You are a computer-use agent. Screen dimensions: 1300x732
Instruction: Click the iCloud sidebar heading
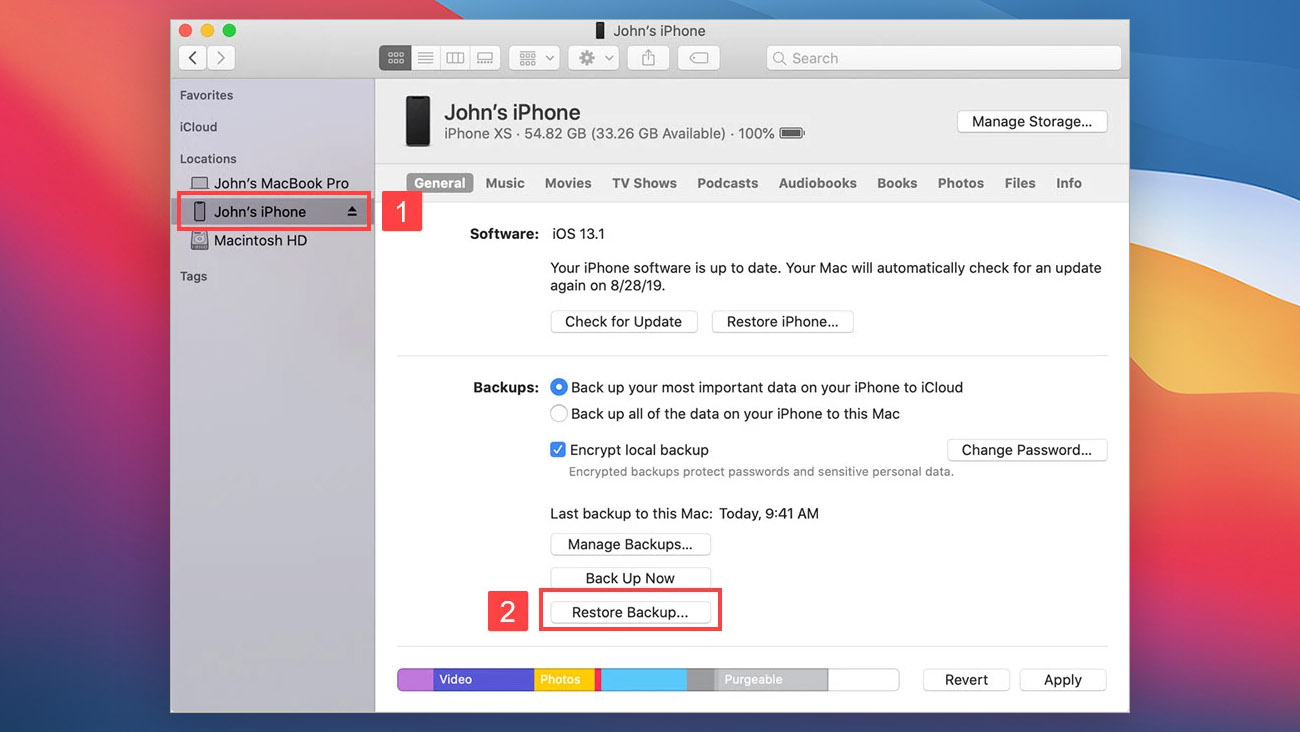pyautogui.click(x=198, y=127)
